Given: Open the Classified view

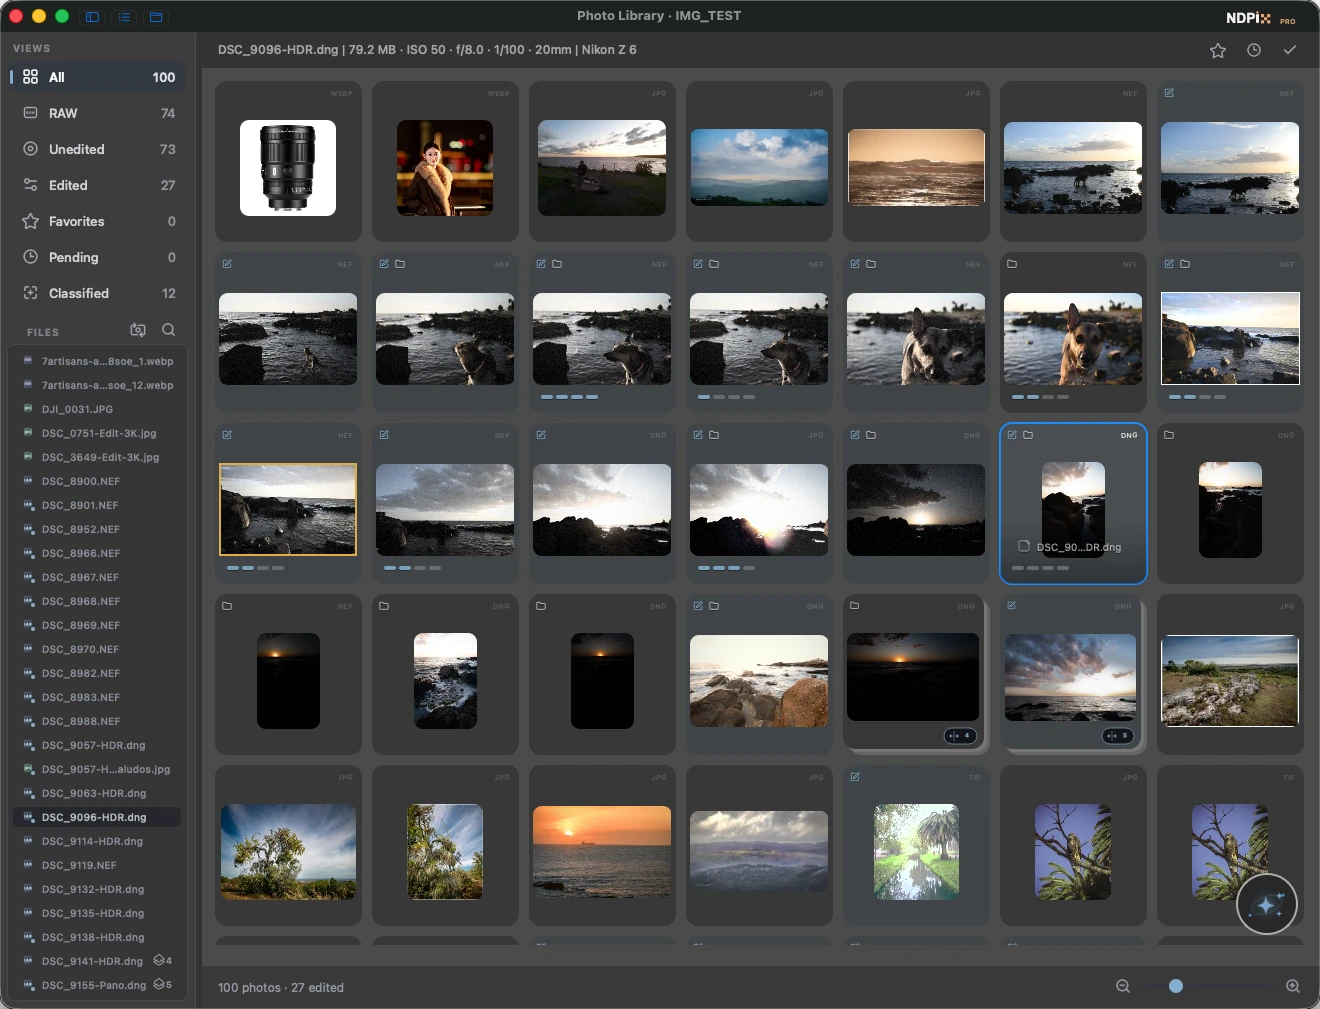Looking at the screenshot, I should click(x=98, y=293).
